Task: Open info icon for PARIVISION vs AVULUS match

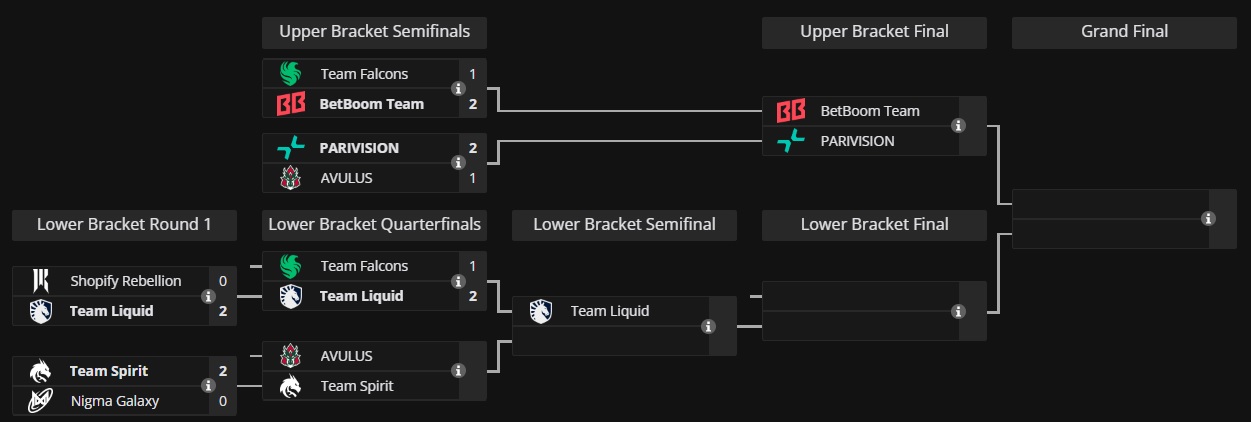Action: coord(459,162)
